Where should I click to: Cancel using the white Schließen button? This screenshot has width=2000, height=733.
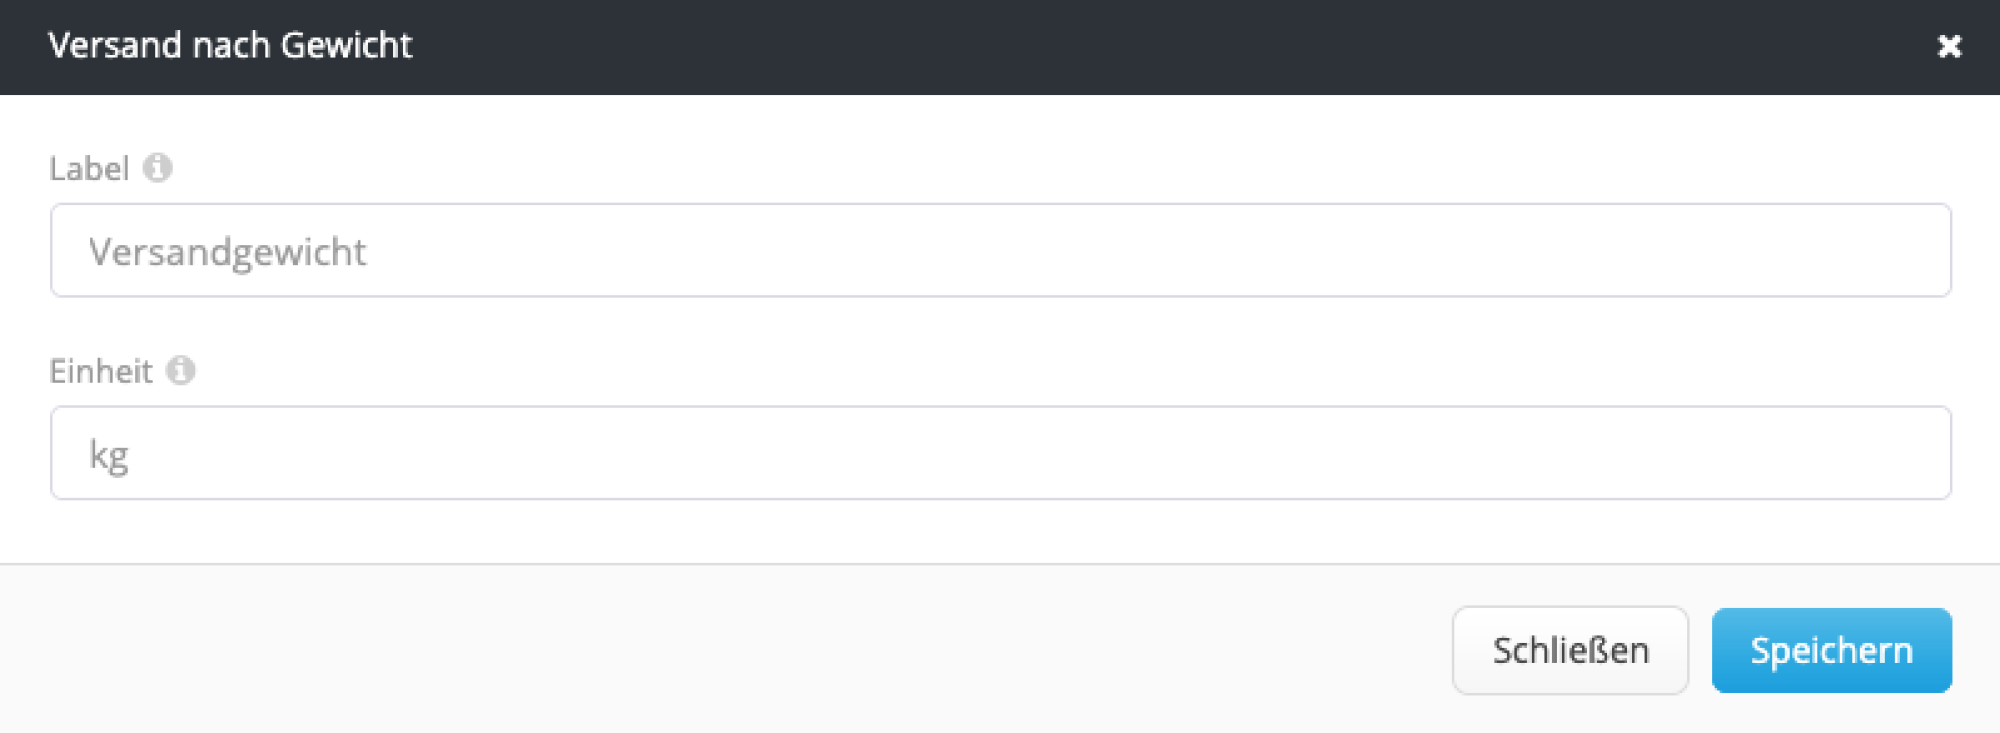[1570, 651]
